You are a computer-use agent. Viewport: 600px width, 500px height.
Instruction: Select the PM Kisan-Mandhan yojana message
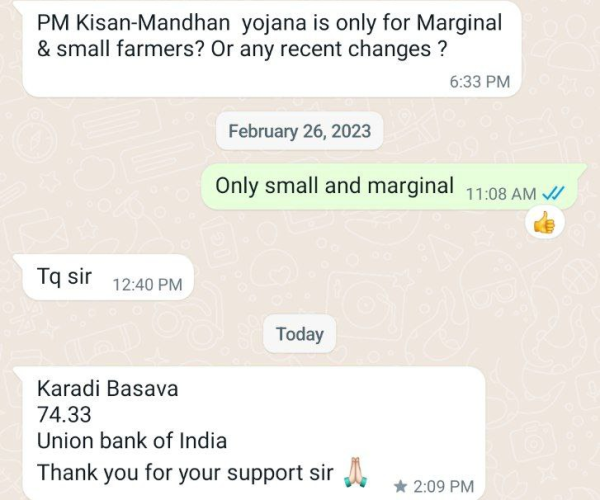point(272,49)
